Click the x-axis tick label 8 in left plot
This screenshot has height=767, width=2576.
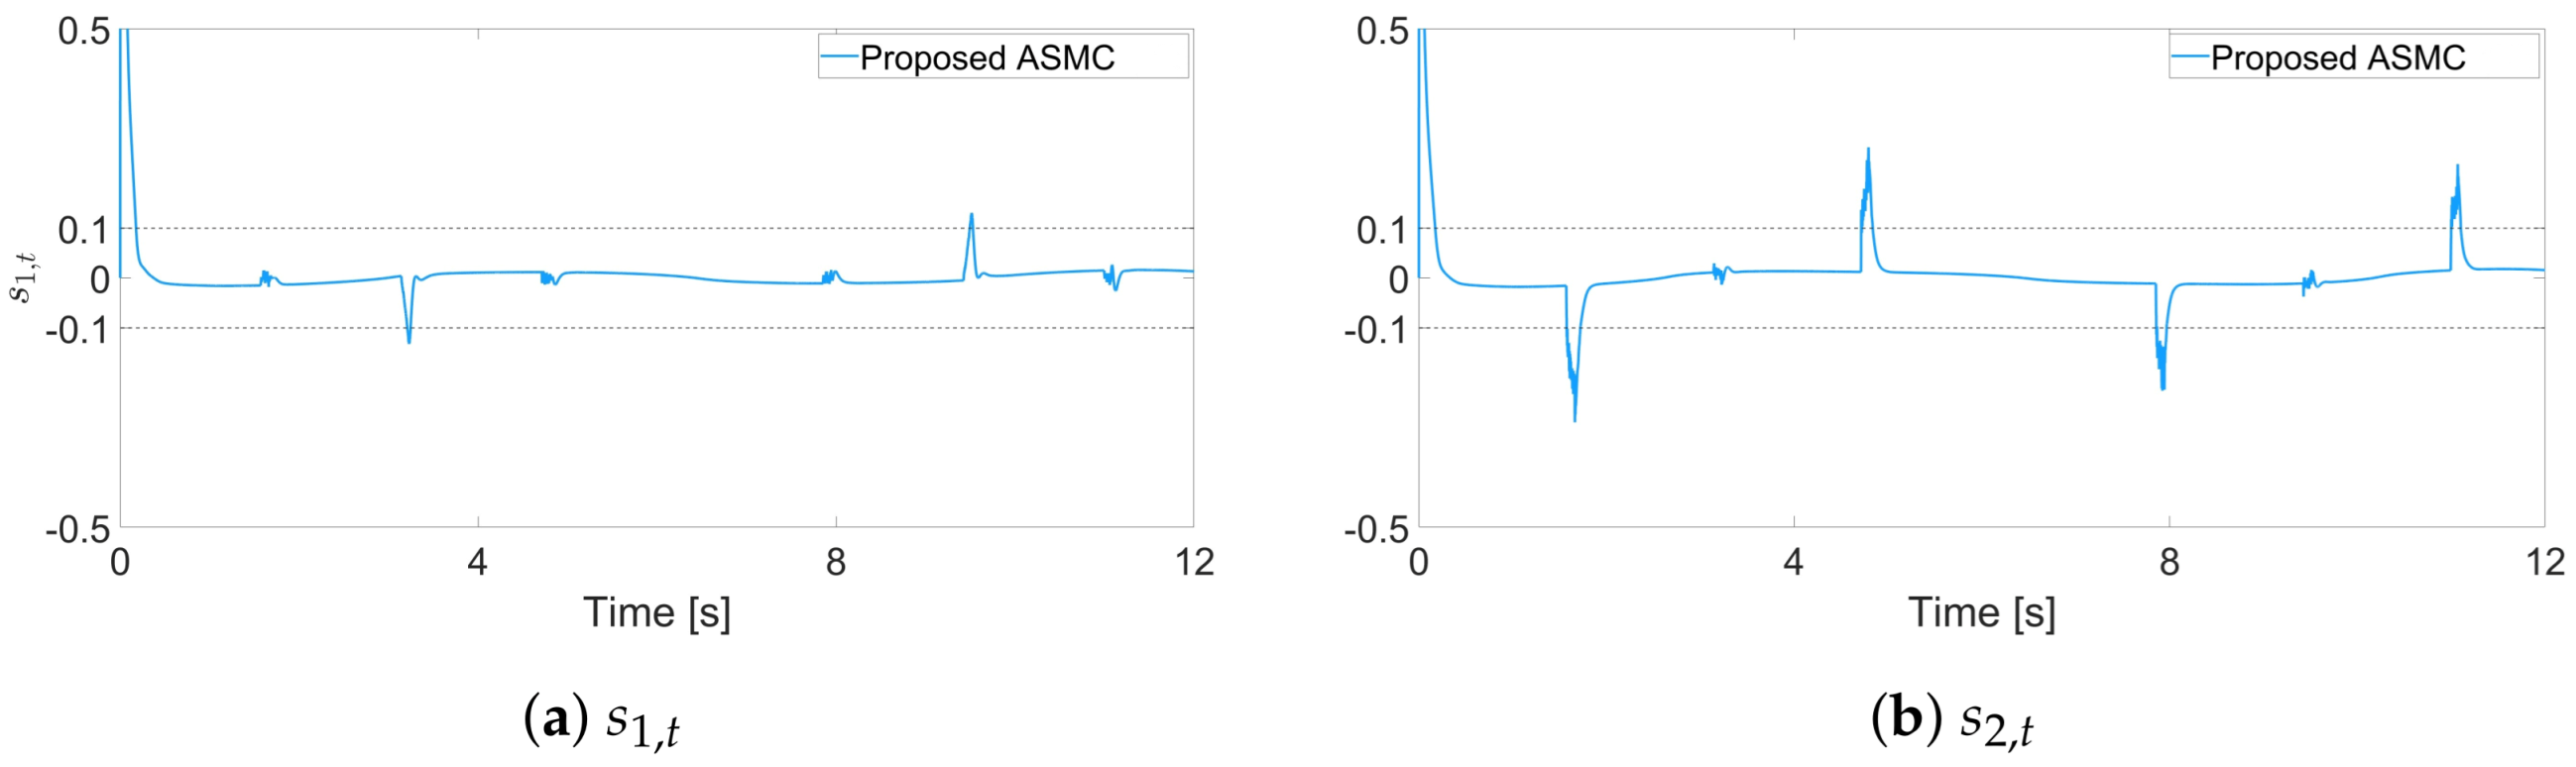click(836, 562)
